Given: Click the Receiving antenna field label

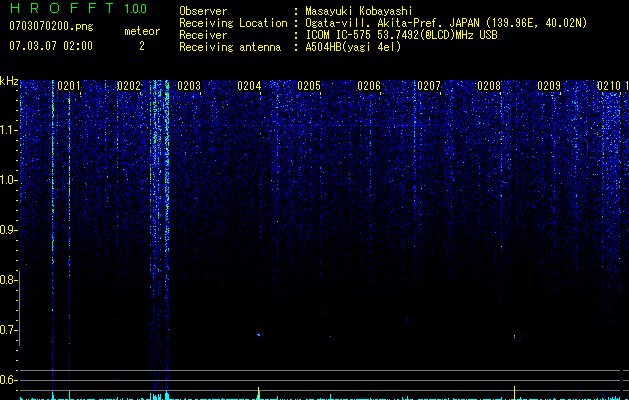Looking at the screenshot, I should 230,47.
